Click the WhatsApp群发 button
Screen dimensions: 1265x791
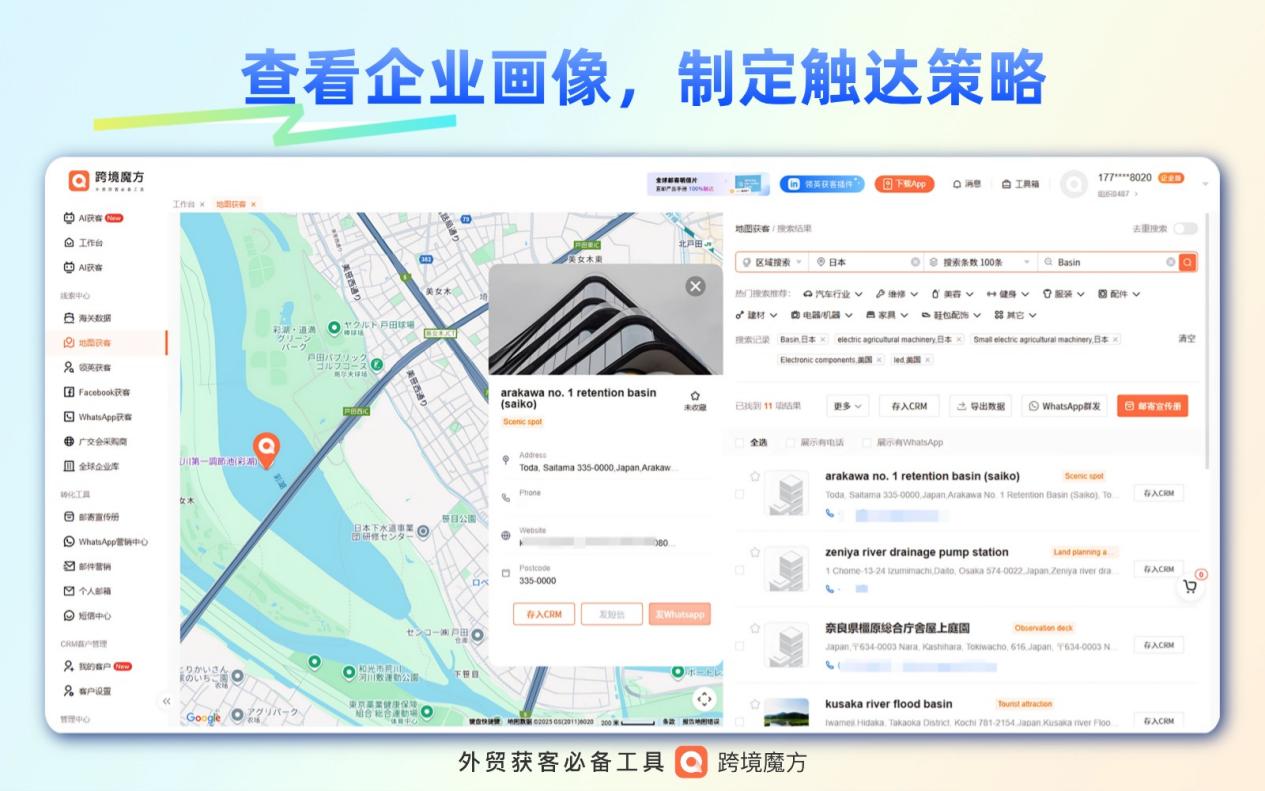pyautogui.click(x=1064, y=406)
